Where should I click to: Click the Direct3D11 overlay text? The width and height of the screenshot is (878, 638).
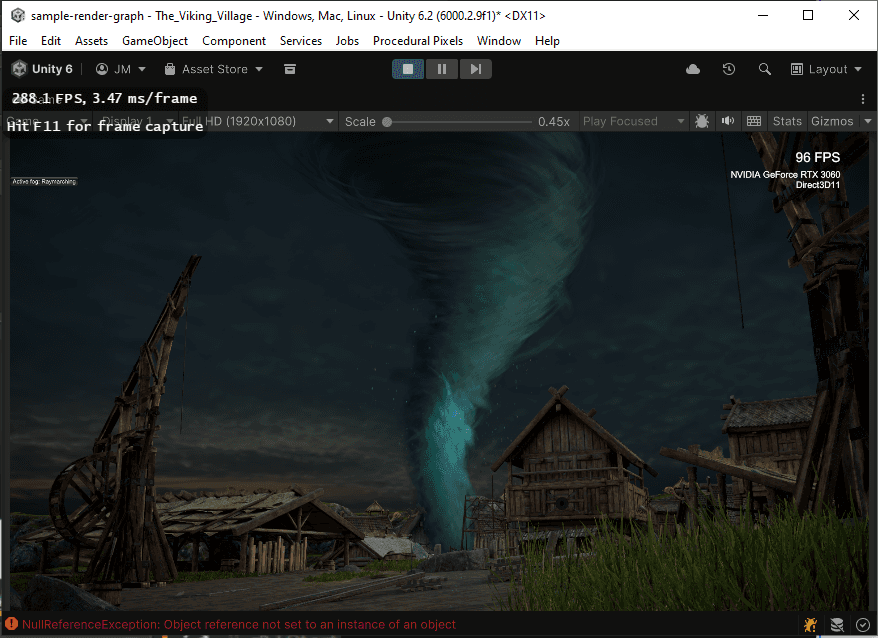(818, 185)
